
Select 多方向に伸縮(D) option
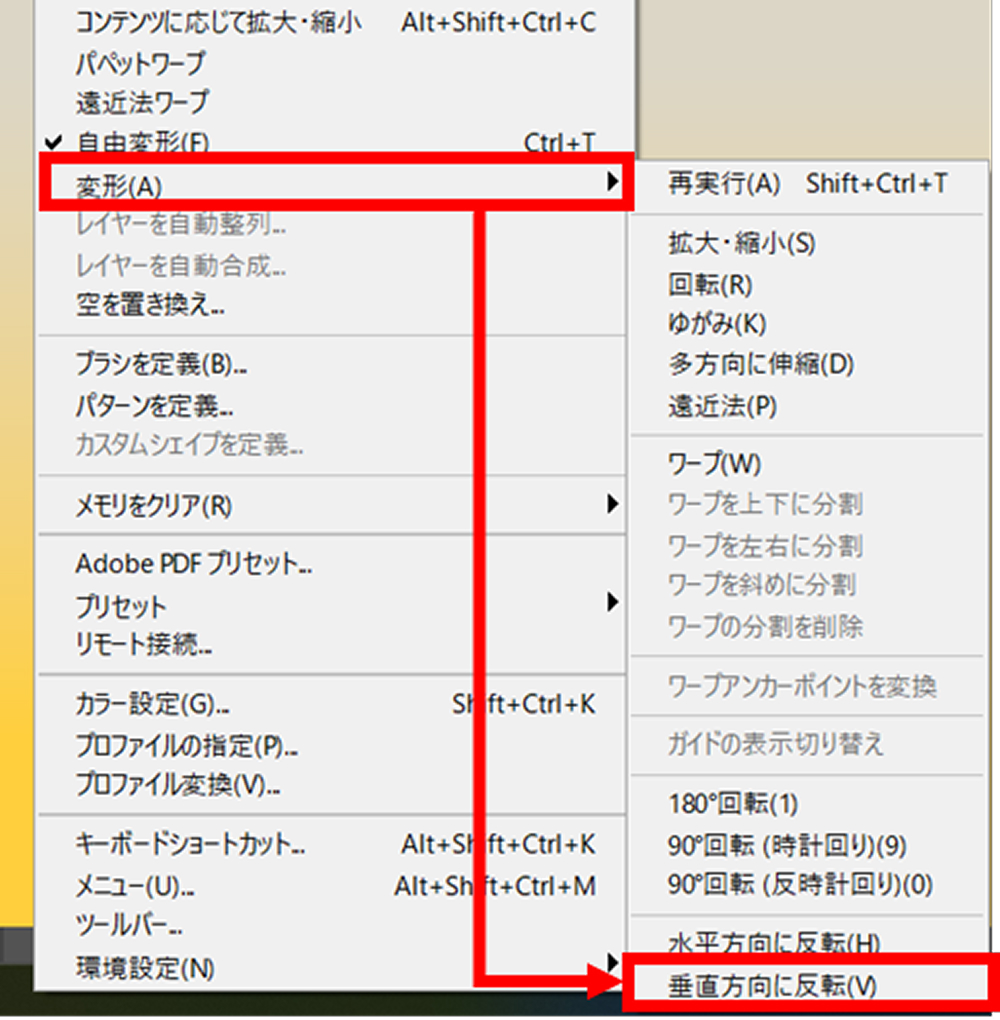[x=761, y=365]
